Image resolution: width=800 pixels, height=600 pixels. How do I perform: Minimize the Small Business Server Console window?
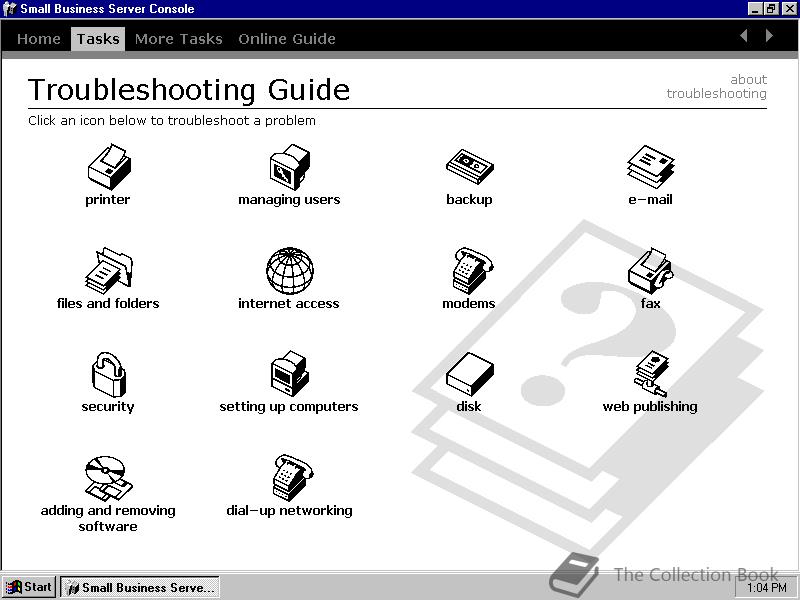[x=755, y=9]
